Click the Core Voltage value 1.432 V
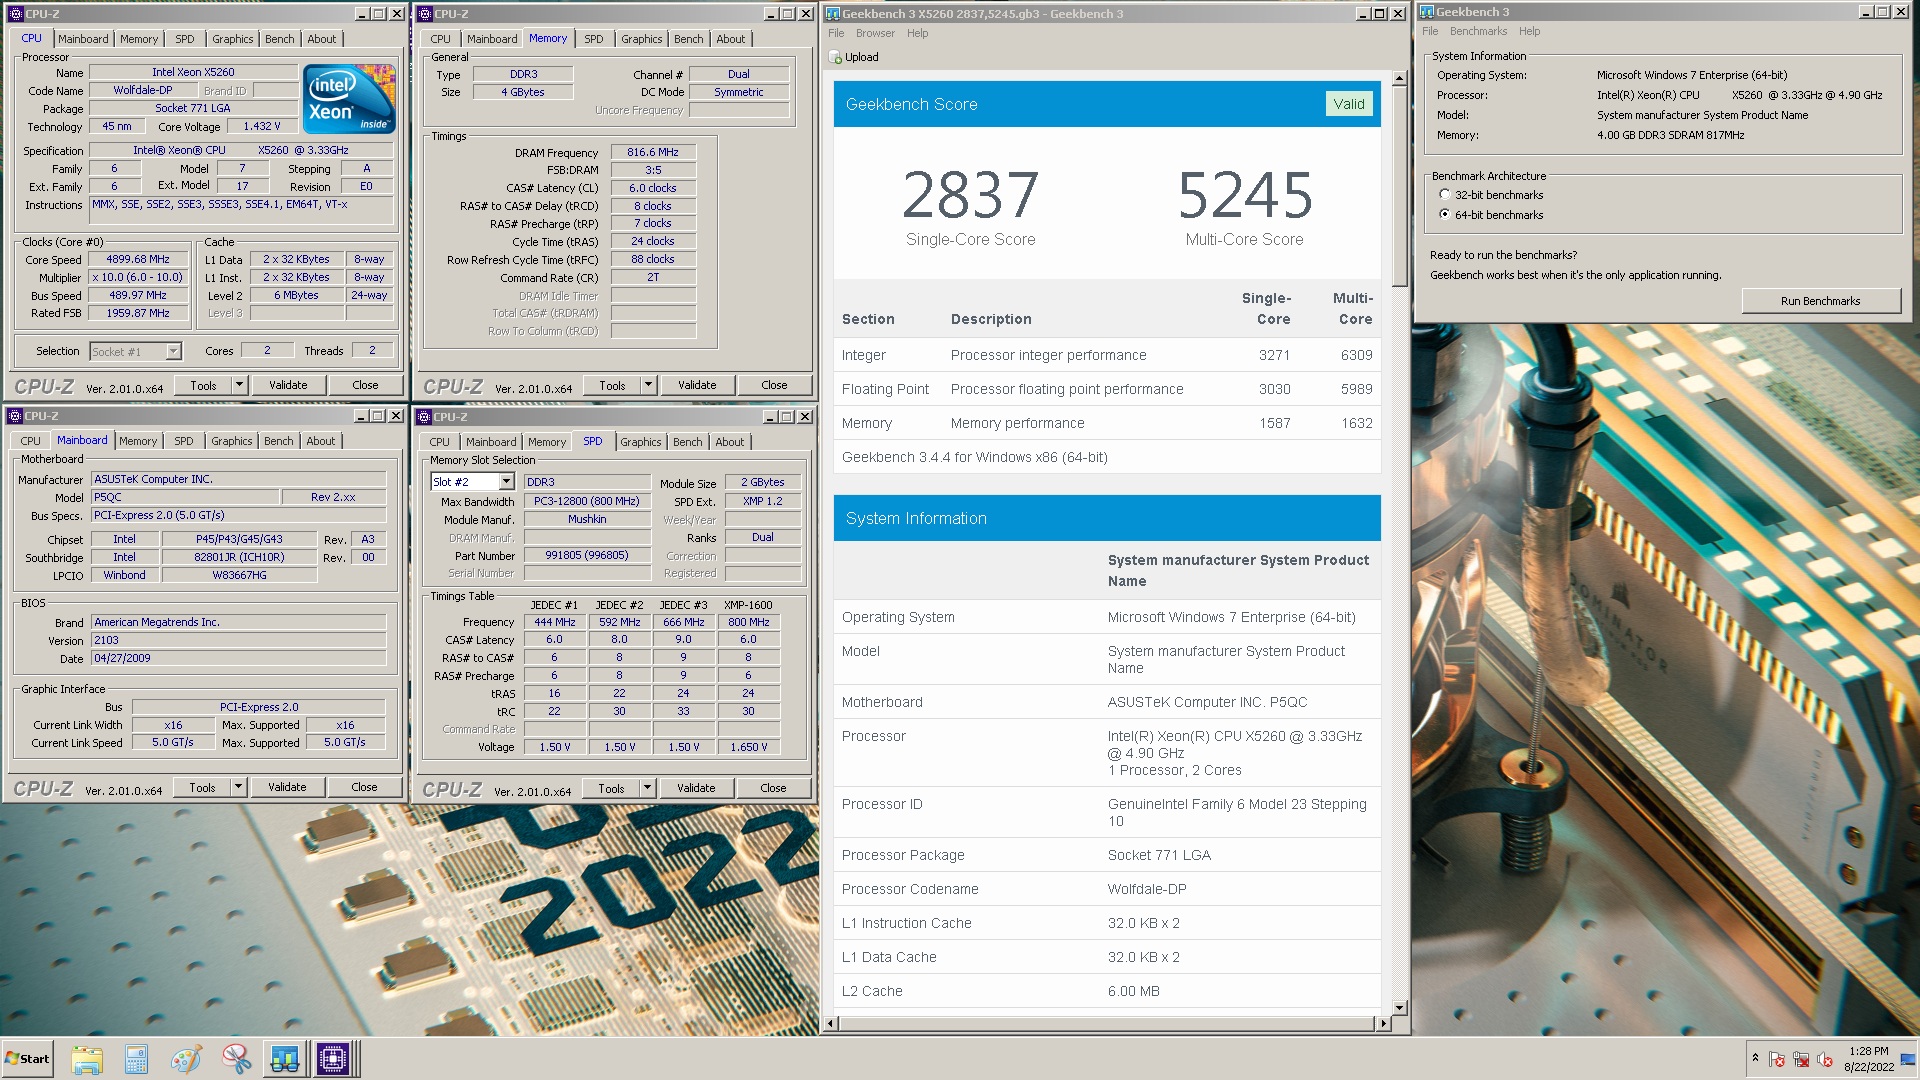Viewport: 1920px width, 1080px height. pyautogui.click(x=262, y=126)
